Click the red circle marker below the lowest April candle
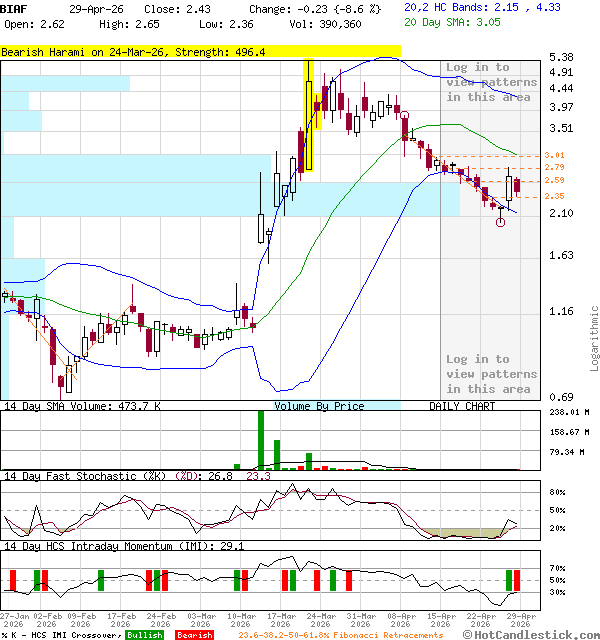Viewport: 600px width, 640px height. point(500,222)
